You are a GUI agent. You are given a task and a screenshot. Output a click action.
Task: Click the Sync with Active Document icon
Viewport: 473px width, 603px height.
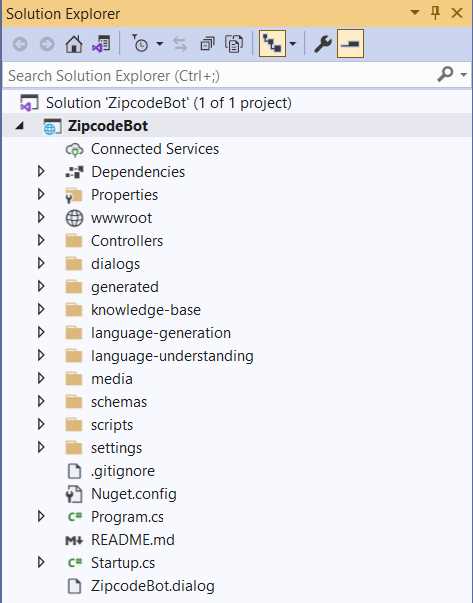[180, 44]
